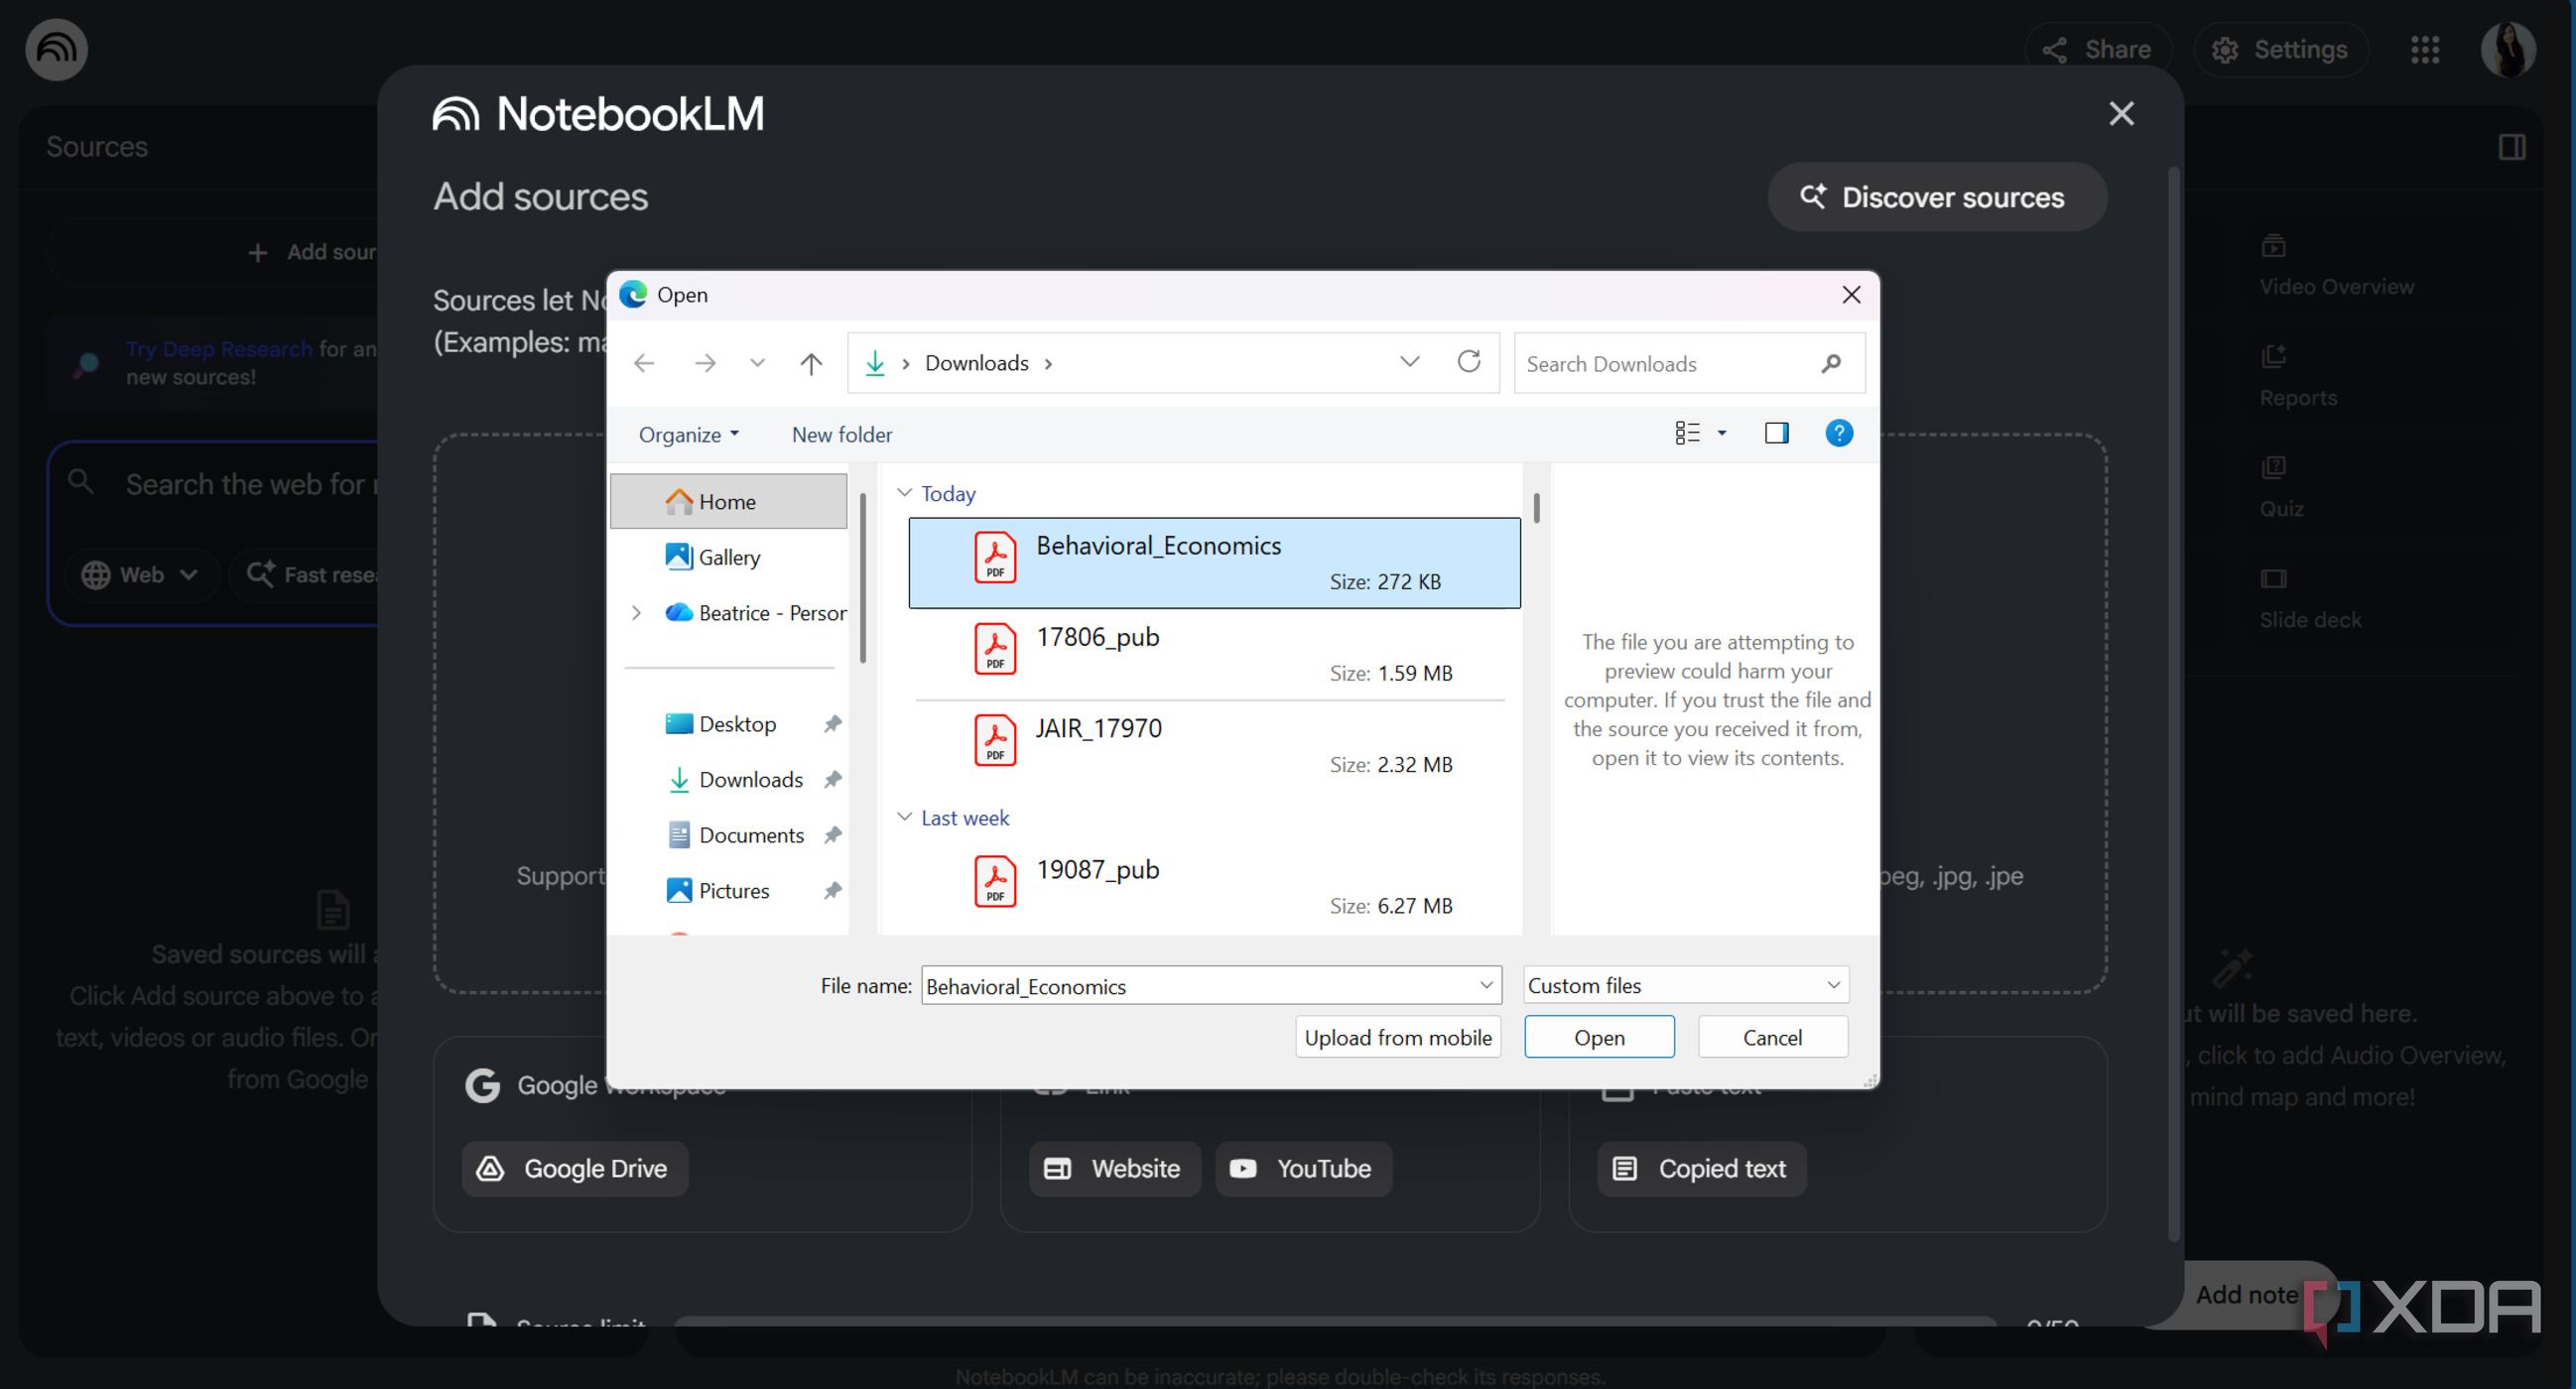Click the NotebookLM home logo
The image size is (2576, 1389).
(x=56, y=49)
